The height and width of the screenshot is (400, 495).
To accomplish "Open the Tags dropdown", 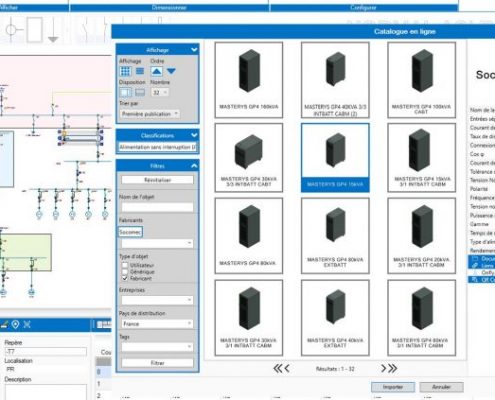I will pyautogui.click(x=157, y=347).
